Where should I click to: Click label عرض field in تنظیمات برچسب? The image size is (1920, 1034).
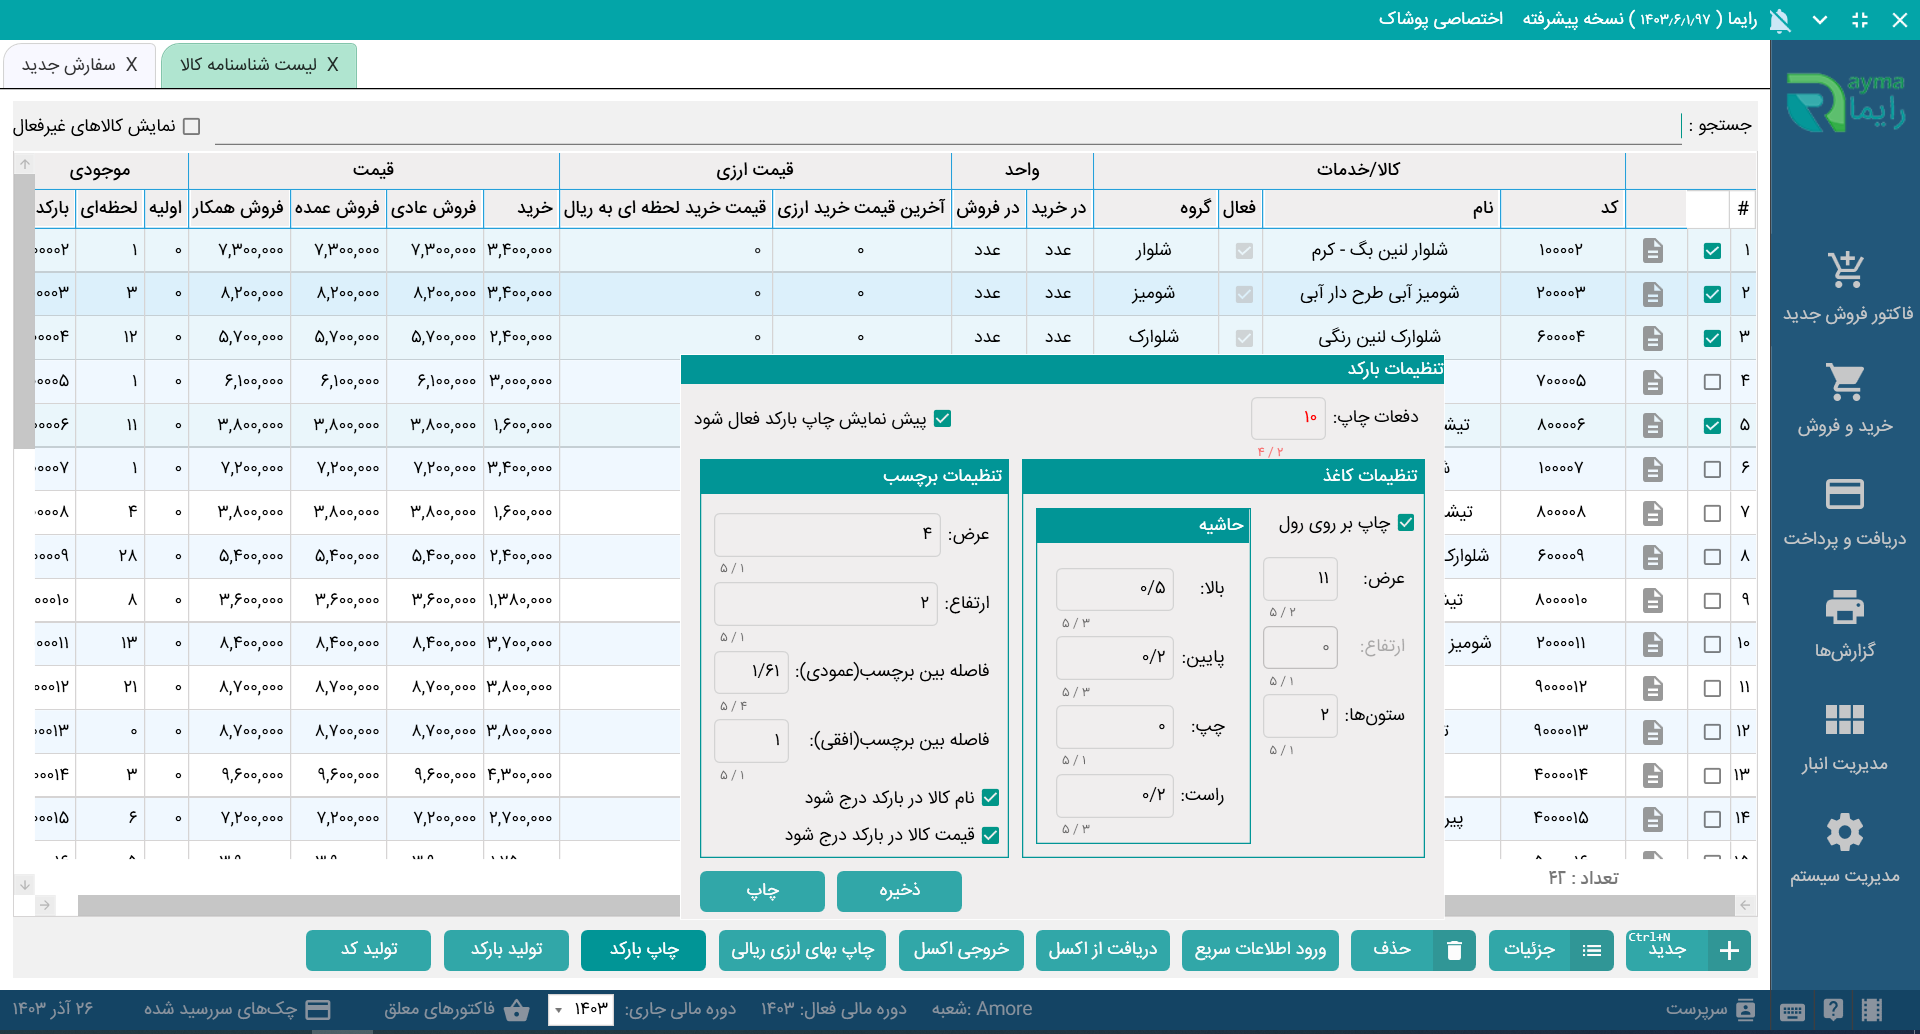point(827,535)
